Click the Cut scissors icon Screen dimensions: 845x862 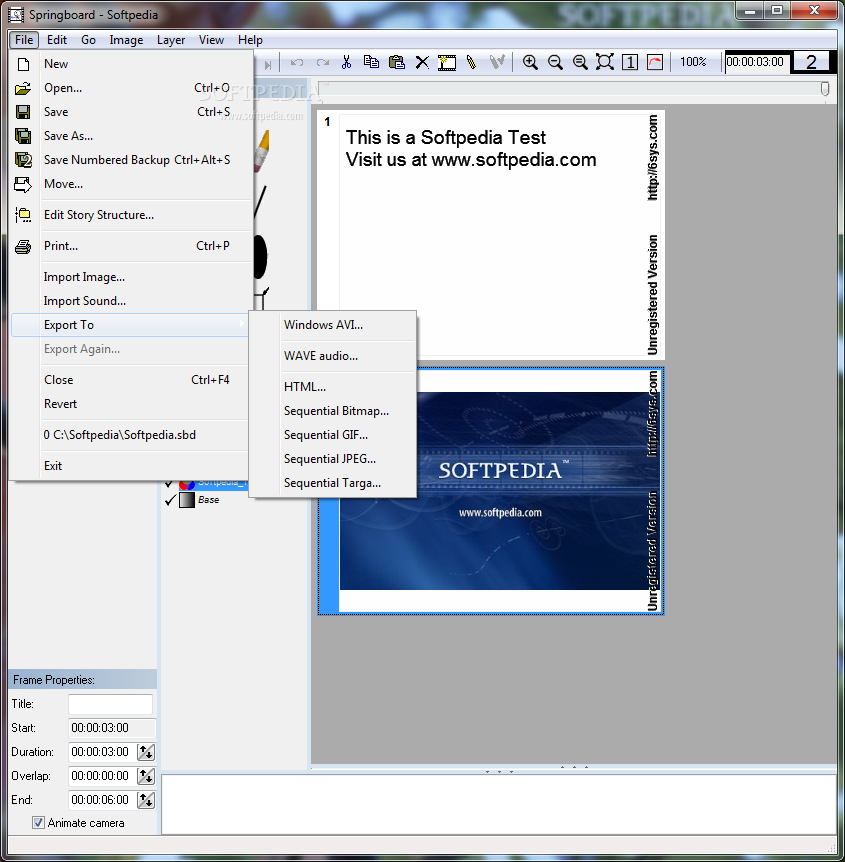[x=346, y=62]
